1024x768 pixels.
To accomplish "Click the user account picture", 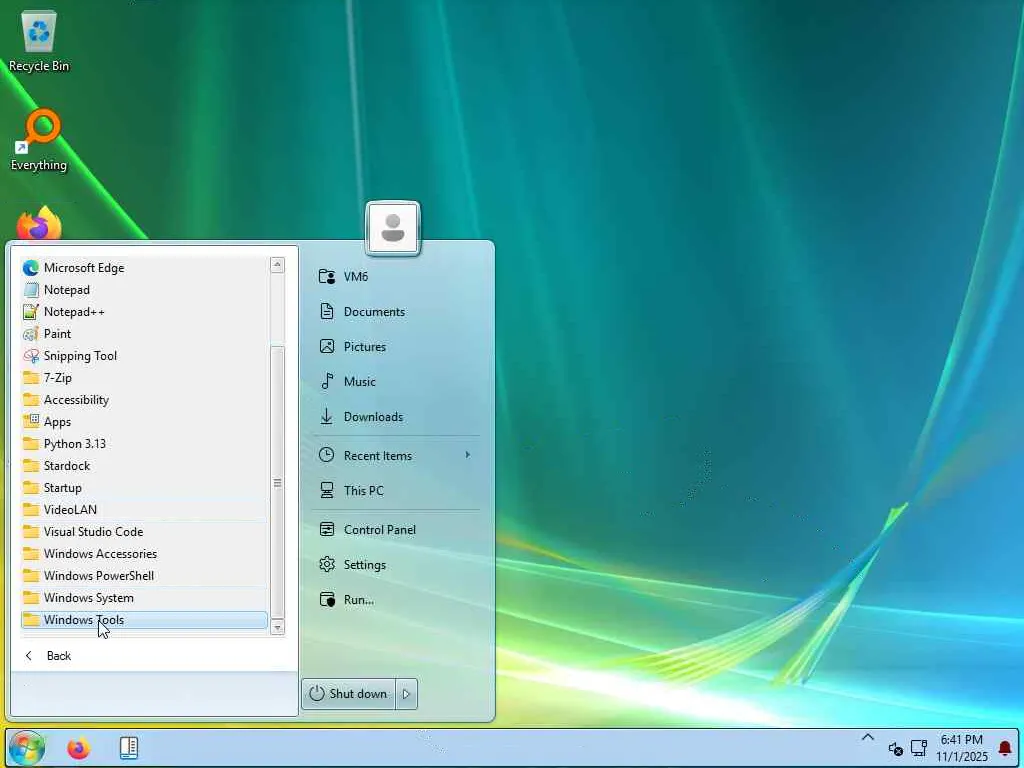I will click(x=392, y=228).
